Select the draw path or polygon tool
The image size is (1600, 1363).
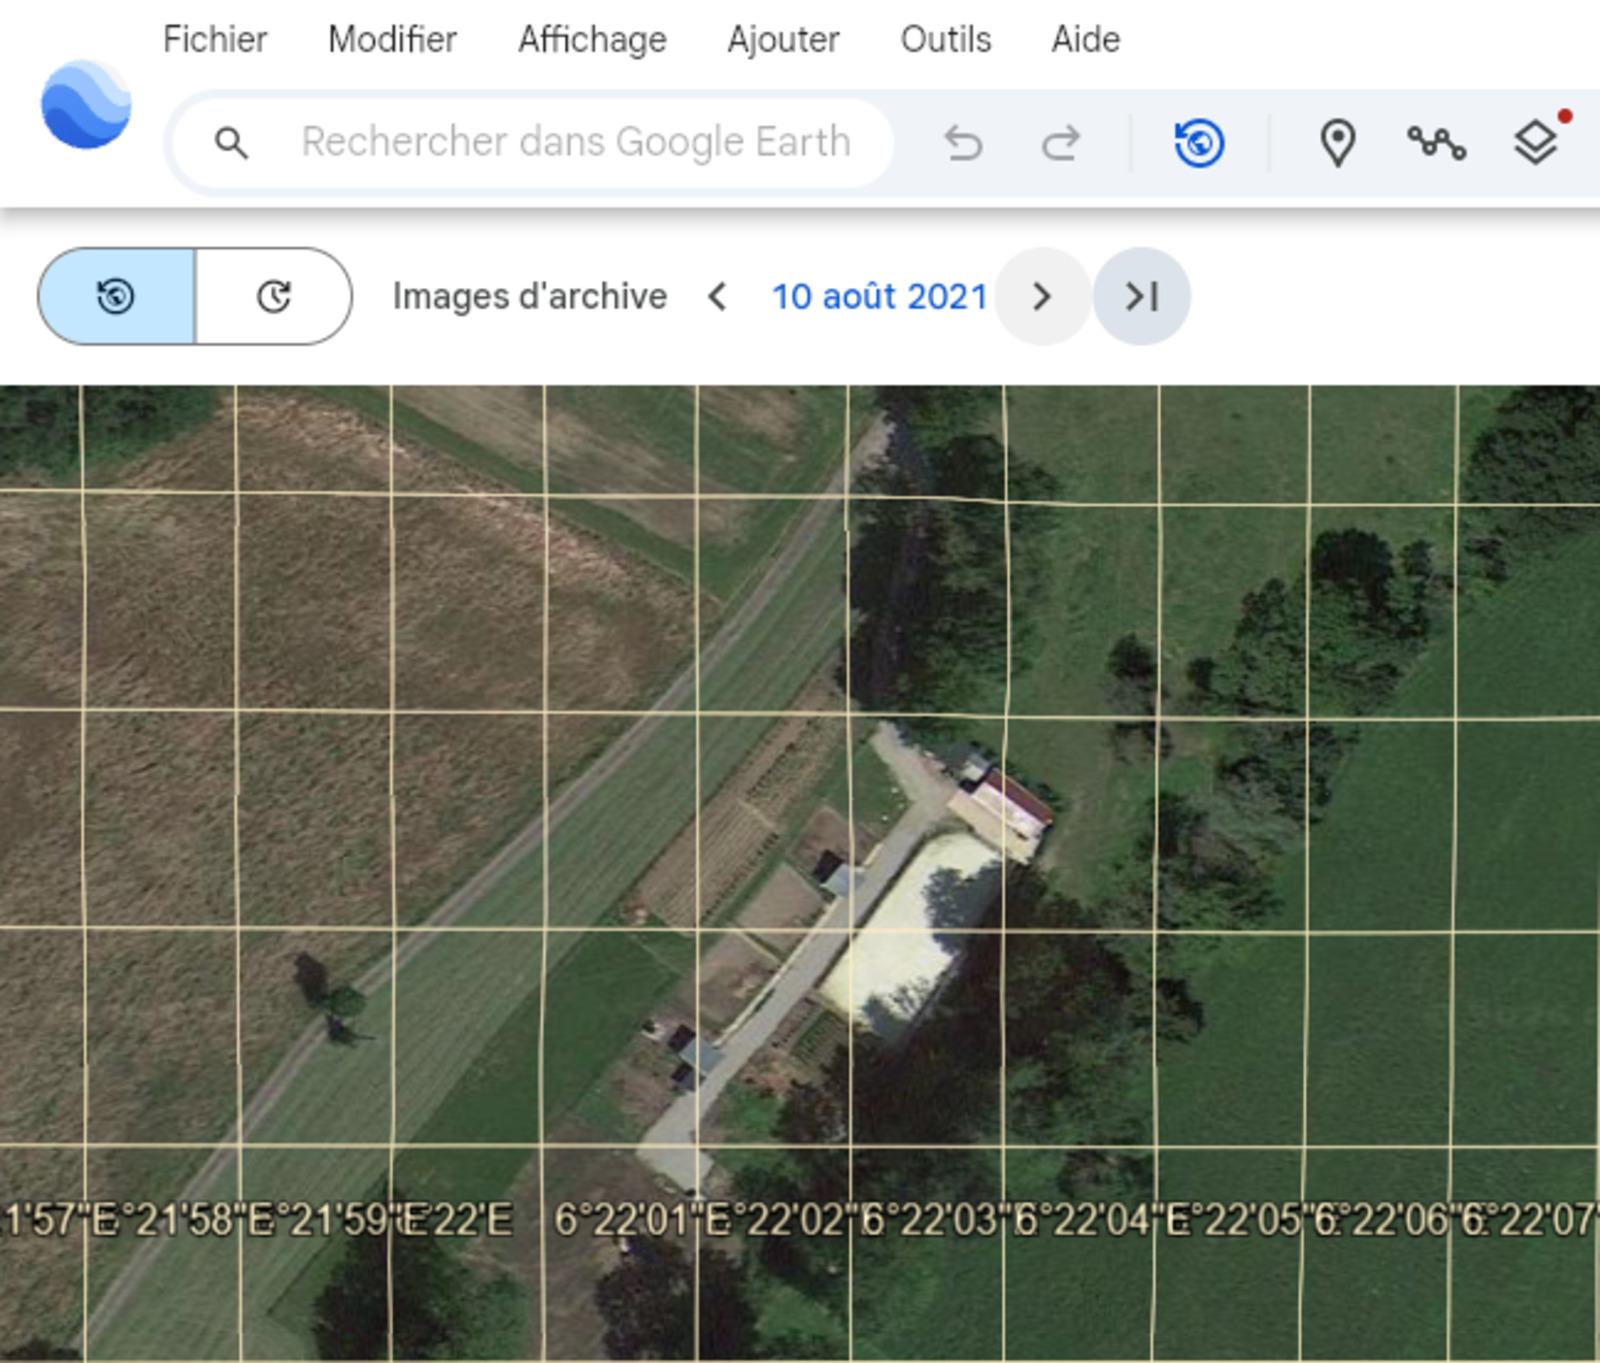tap(1436, 143)
